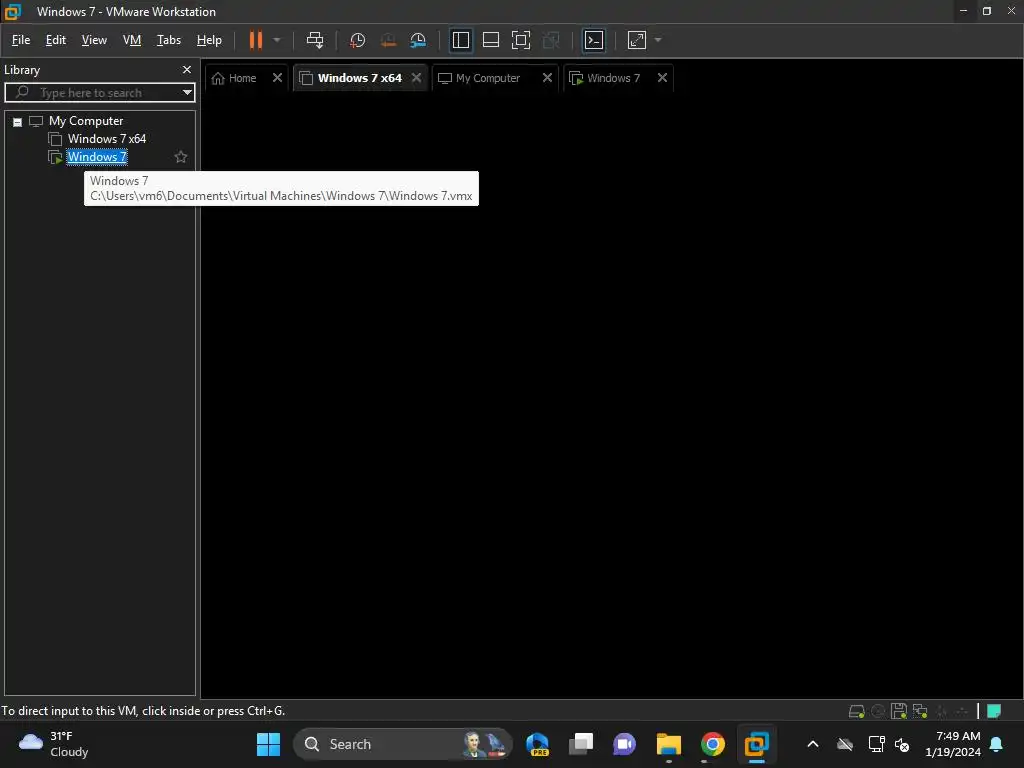Show hidden system tray icons

pos(813,744)
